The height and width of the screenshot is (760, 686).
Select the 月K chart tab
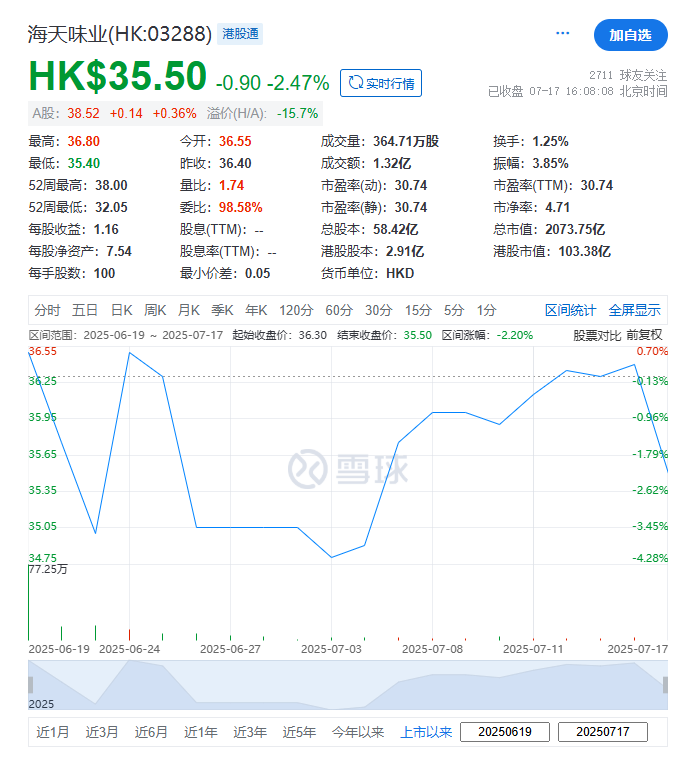click(189, 310)
